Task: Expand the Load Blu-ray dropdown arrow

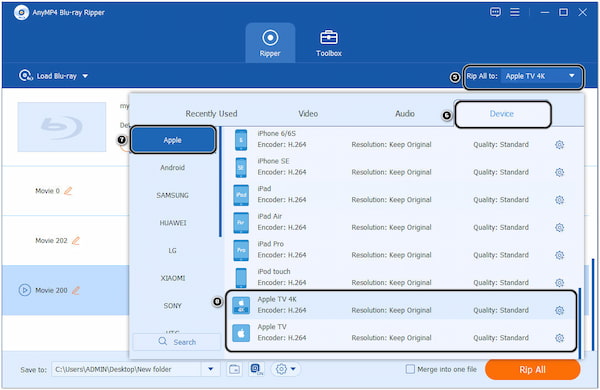Action: click(85, 76)
